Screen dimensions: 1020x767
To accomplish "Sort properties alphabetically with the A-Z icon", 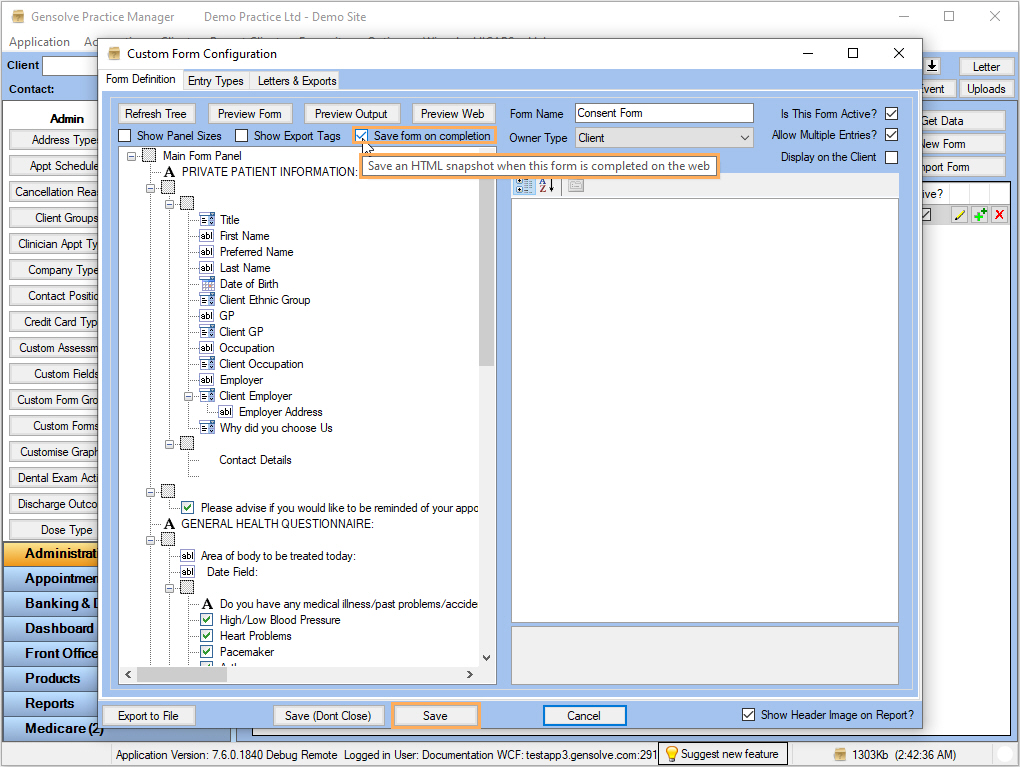I will coord(543,185).
